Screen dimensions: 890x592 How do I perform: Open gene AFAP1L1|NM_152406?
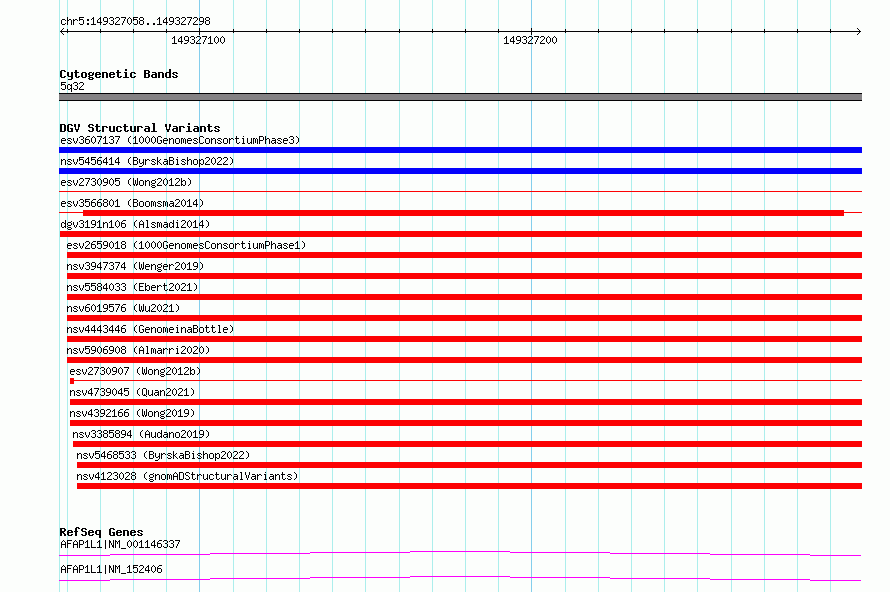coord(111,569)
